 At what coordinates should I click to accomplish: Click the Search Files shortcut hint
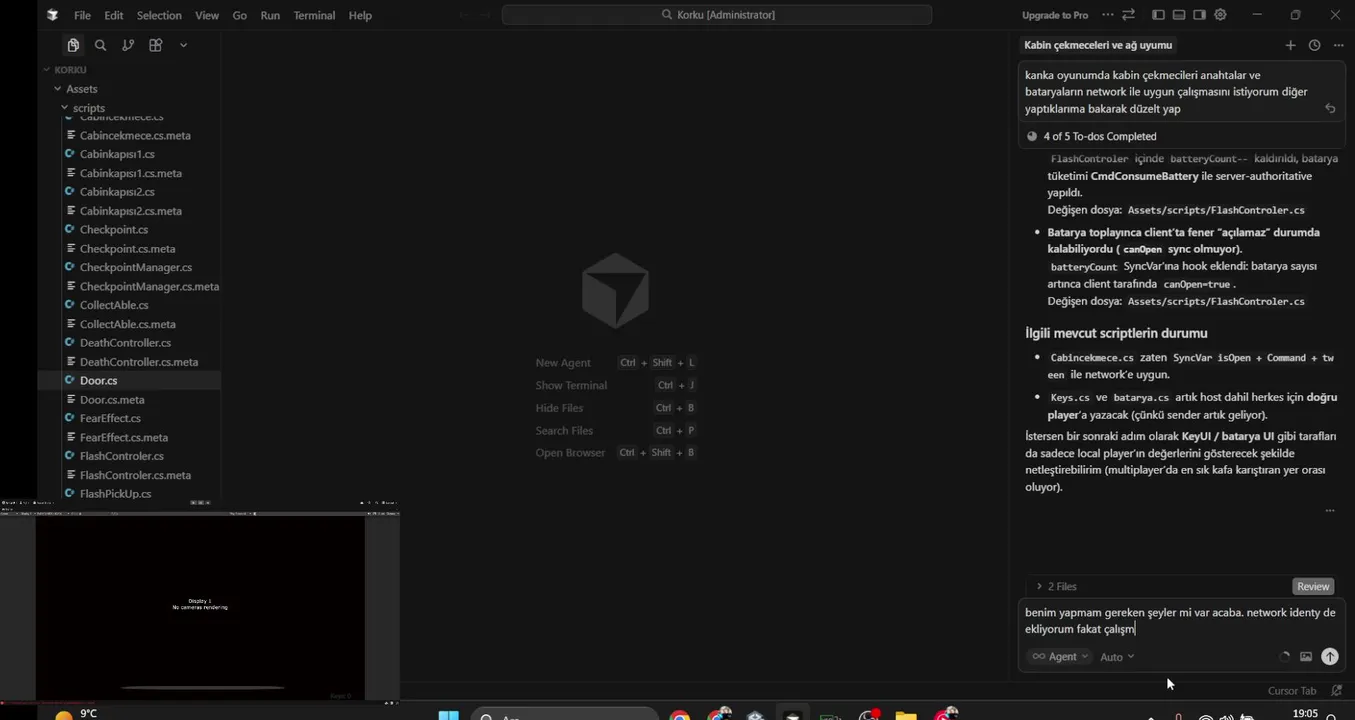pyautogui.click(x=615, y=431)
